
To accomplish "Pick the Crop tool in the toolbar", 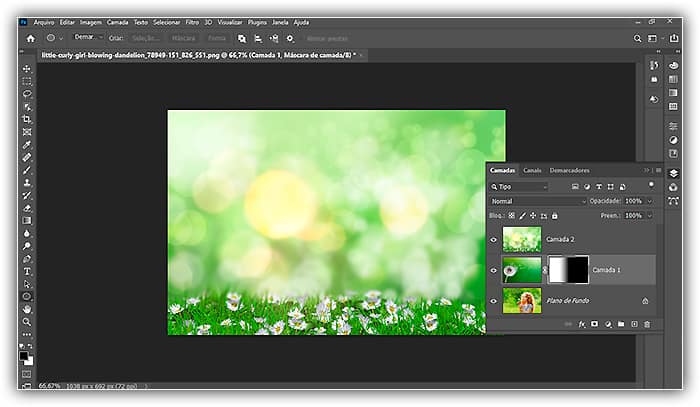I will click(x=27, y=119).
